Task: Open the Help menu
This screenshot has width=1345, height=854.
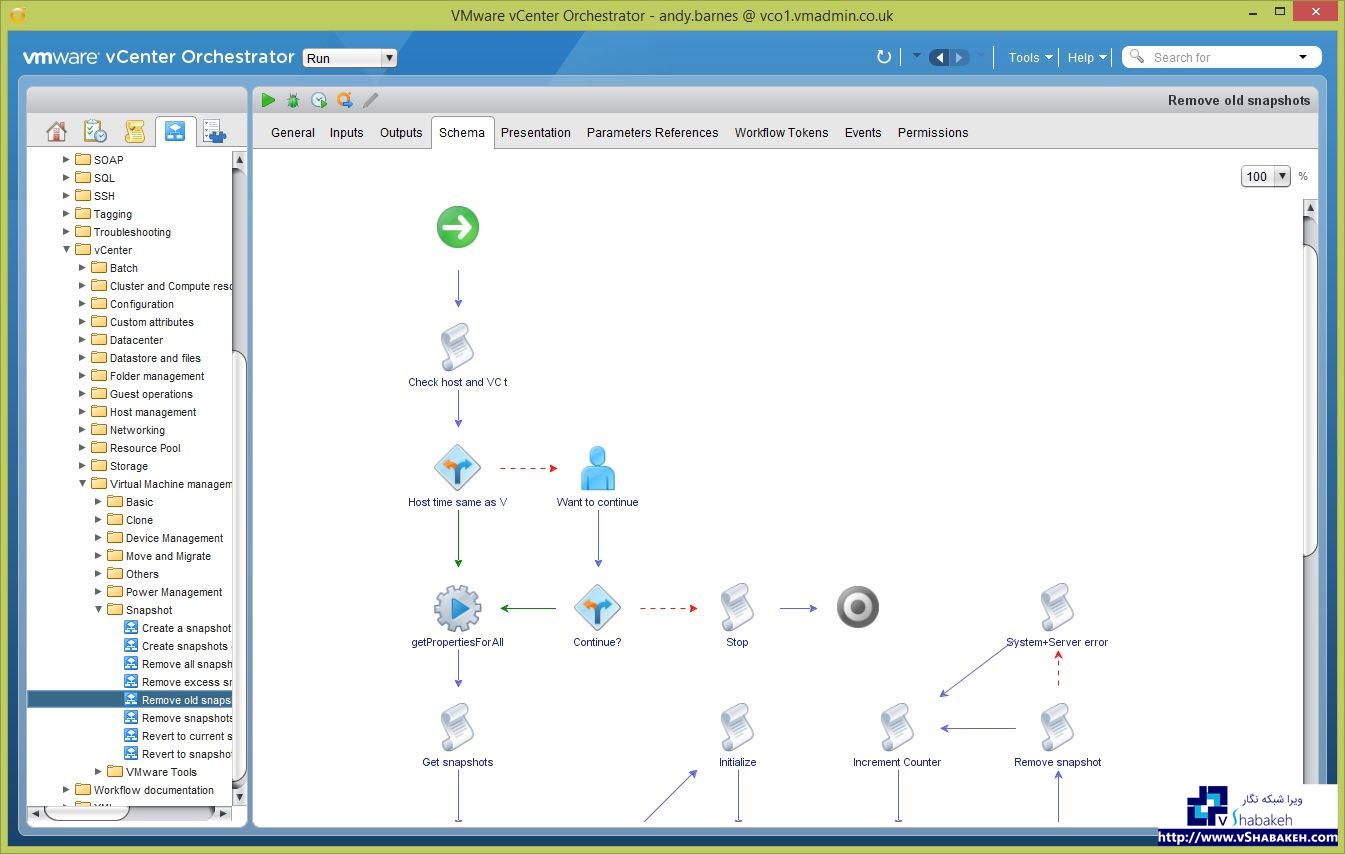Action: 1087,57
